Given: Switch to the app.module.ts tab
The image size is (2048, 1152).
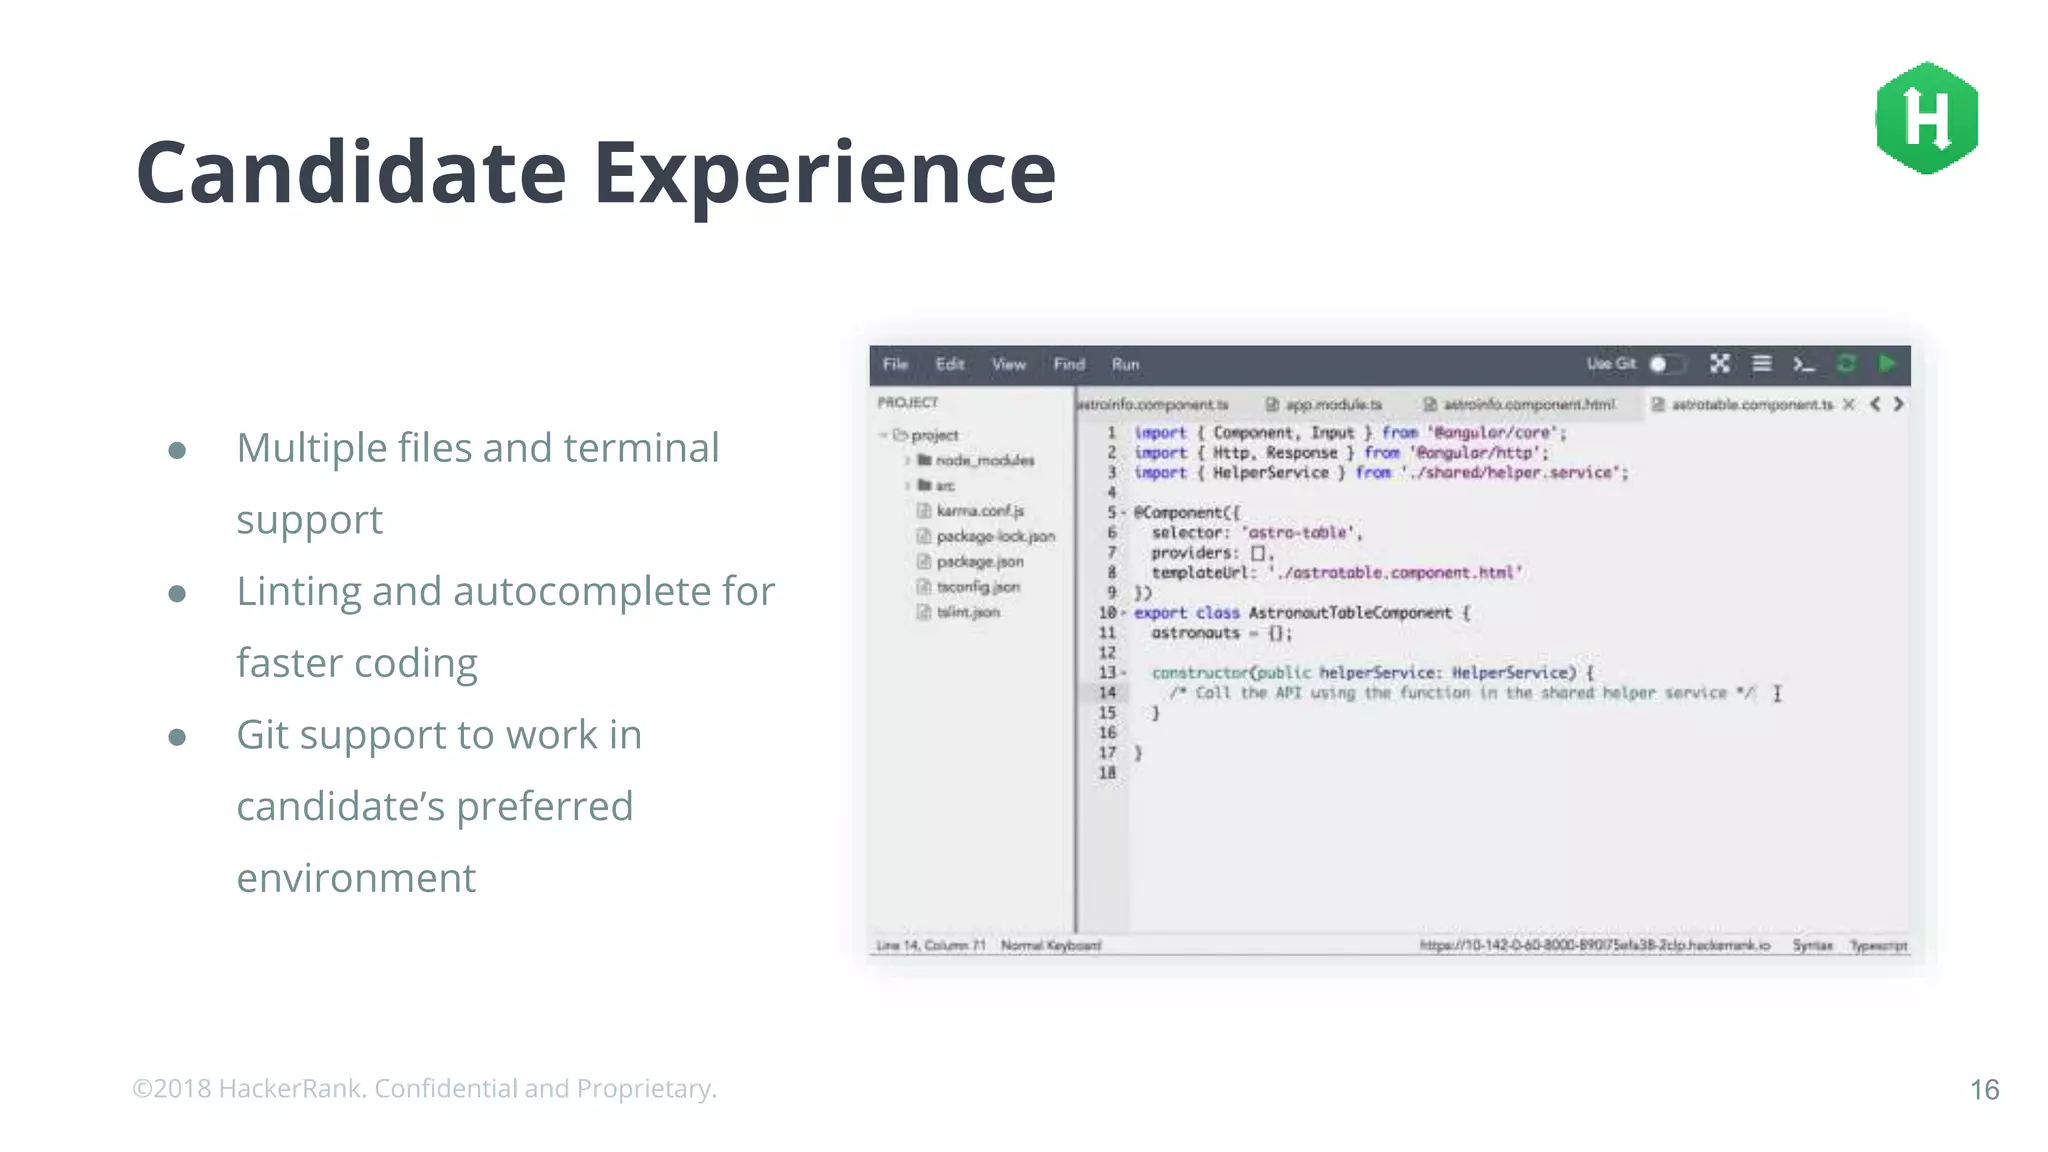Looking at the screenshot, I should click(x=1332, y=404).
